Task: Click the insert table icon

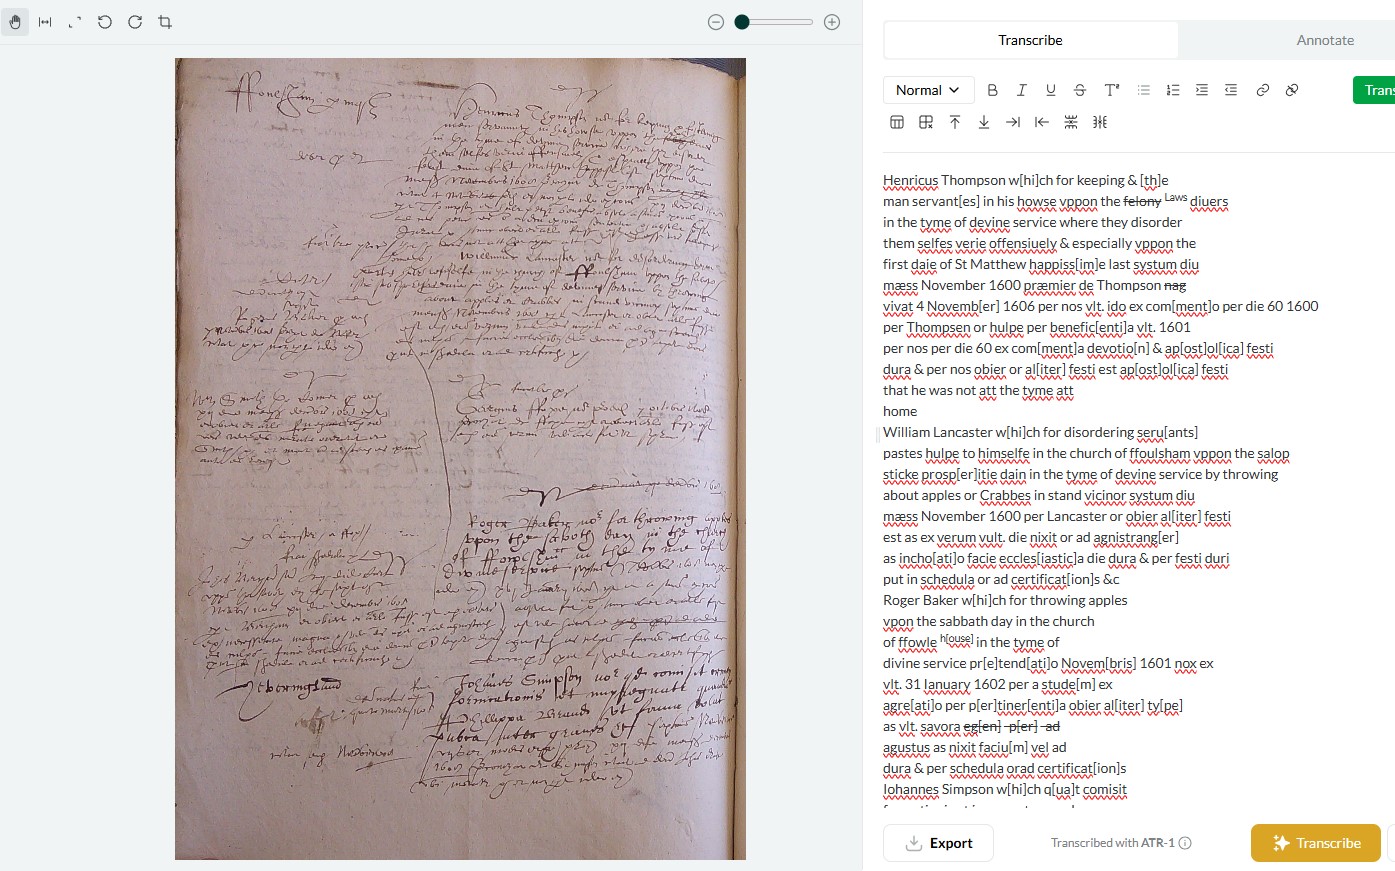Action: 897,122
